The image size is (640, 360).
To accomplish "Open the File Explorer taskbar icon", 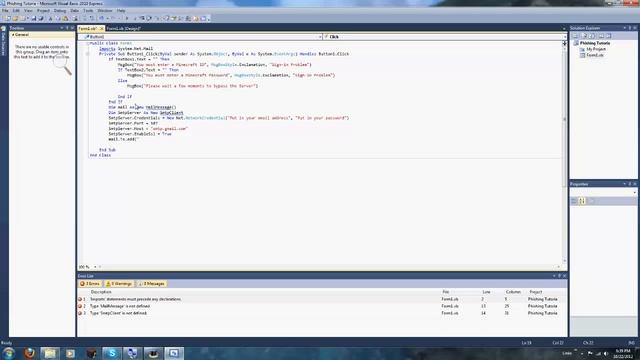I will pyautogui.click(x=50, y=353).
